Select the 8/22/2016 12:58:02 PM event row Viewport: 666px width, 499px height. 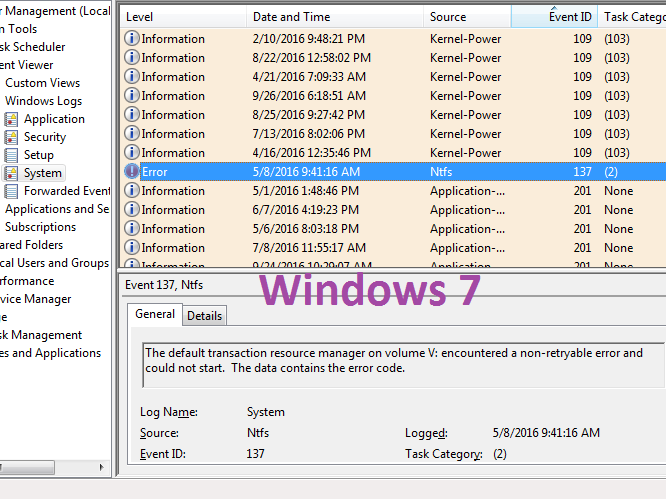[x=393, y=57]
